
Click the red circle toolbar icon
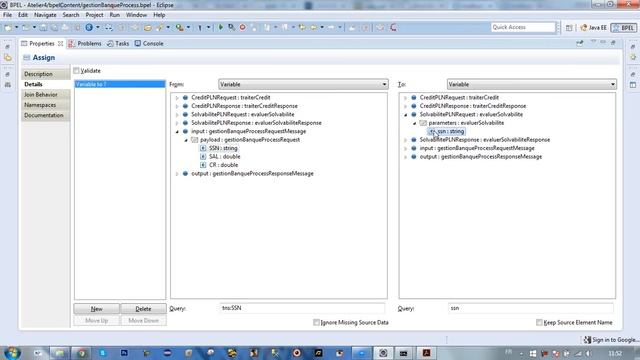tap(242, 27)
